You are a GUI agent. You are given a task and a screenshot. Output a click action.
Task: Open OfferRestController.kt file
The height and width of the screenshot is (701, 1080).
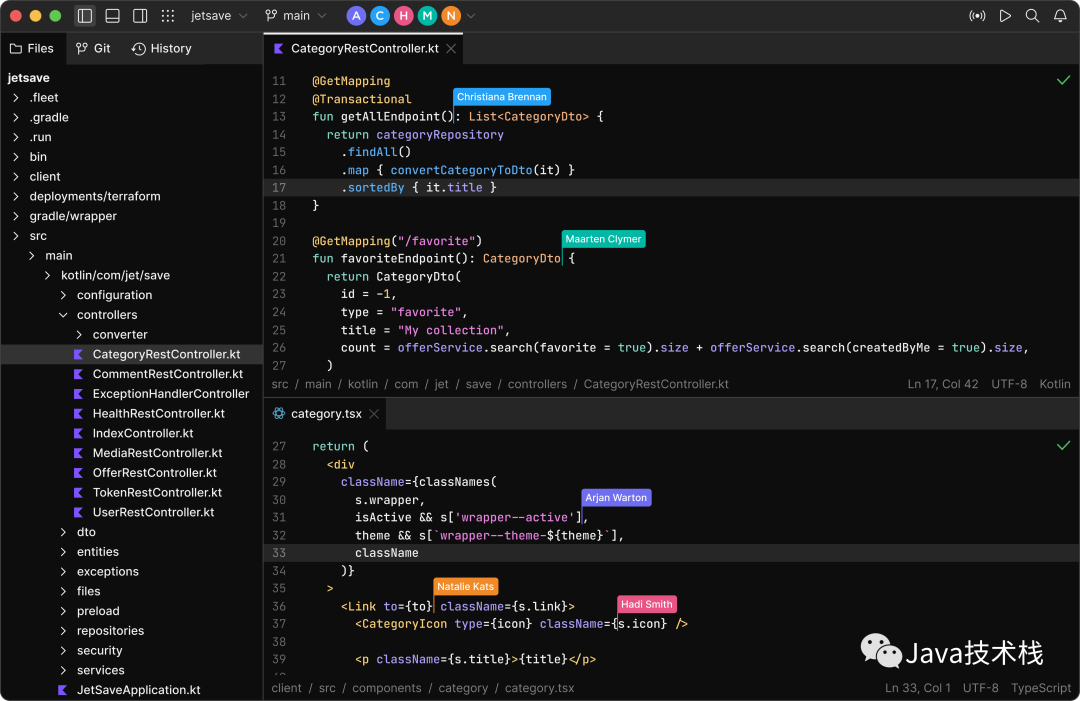tap(154, 473)
